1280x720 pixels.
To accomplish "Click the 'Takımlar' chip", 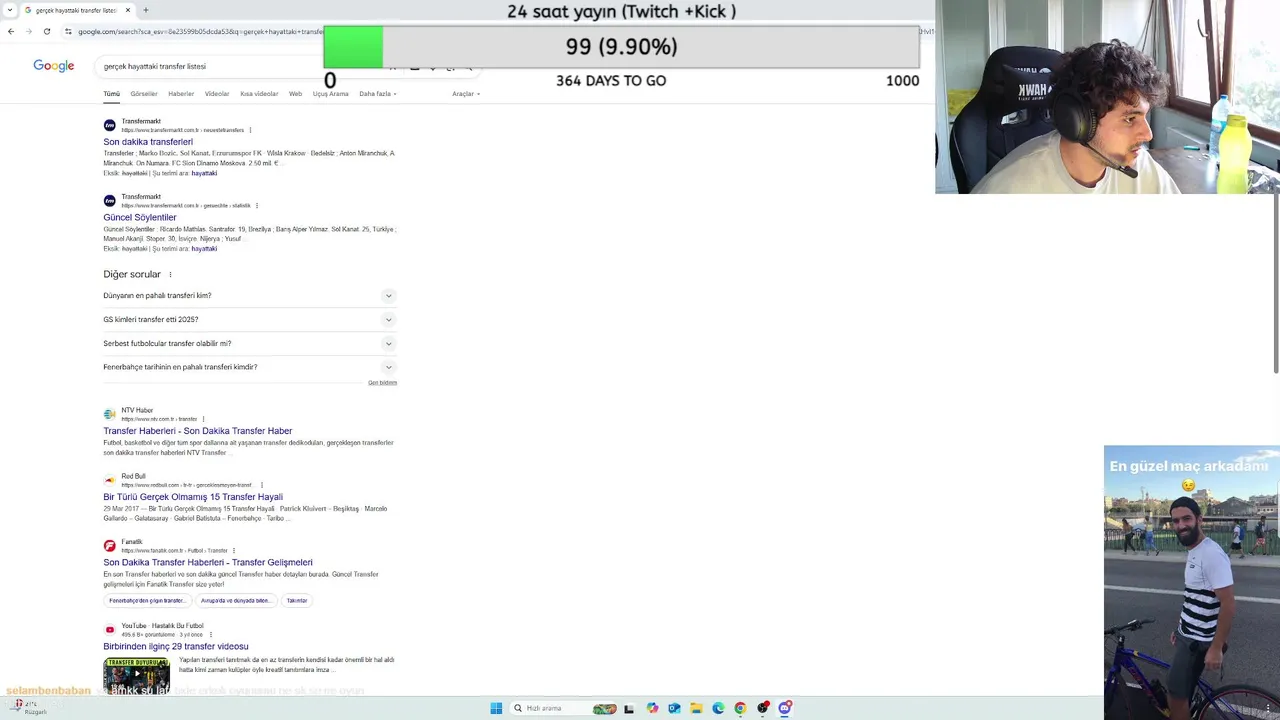I will click(x=297, y=601).
